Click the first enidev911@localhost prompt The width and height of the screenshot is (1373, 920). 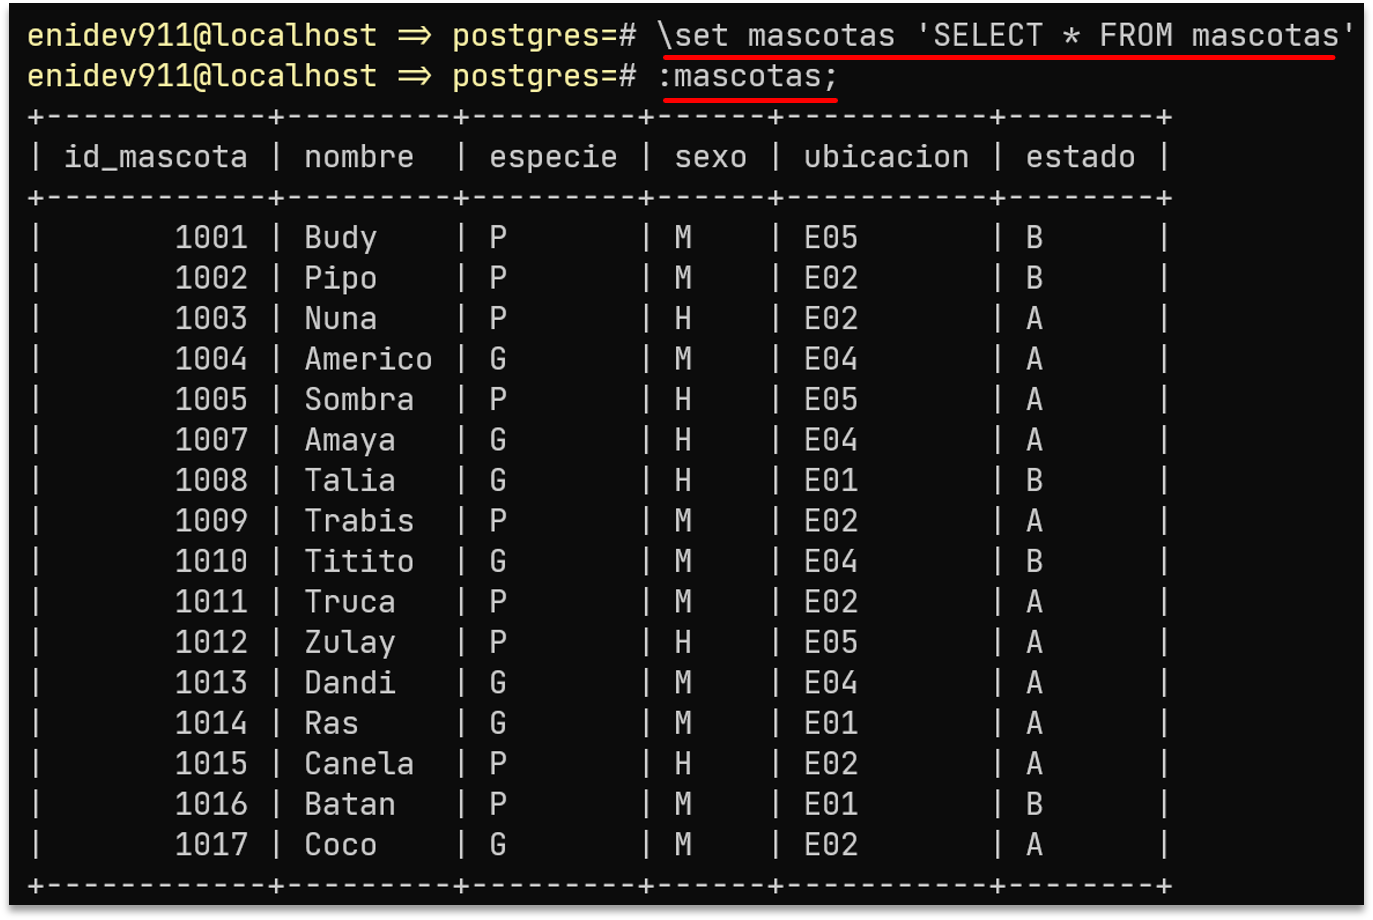(202, 35)
